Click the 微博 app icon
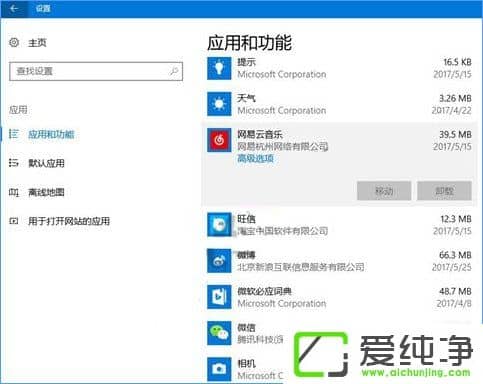This screenshot has height=384, width=483. tap(219, 261)
